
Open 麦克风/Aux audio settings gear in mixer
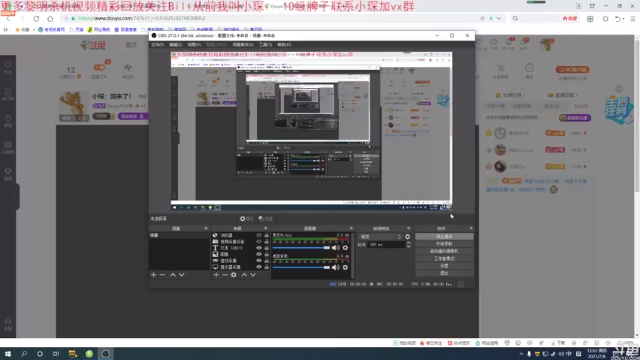[345, 248]
